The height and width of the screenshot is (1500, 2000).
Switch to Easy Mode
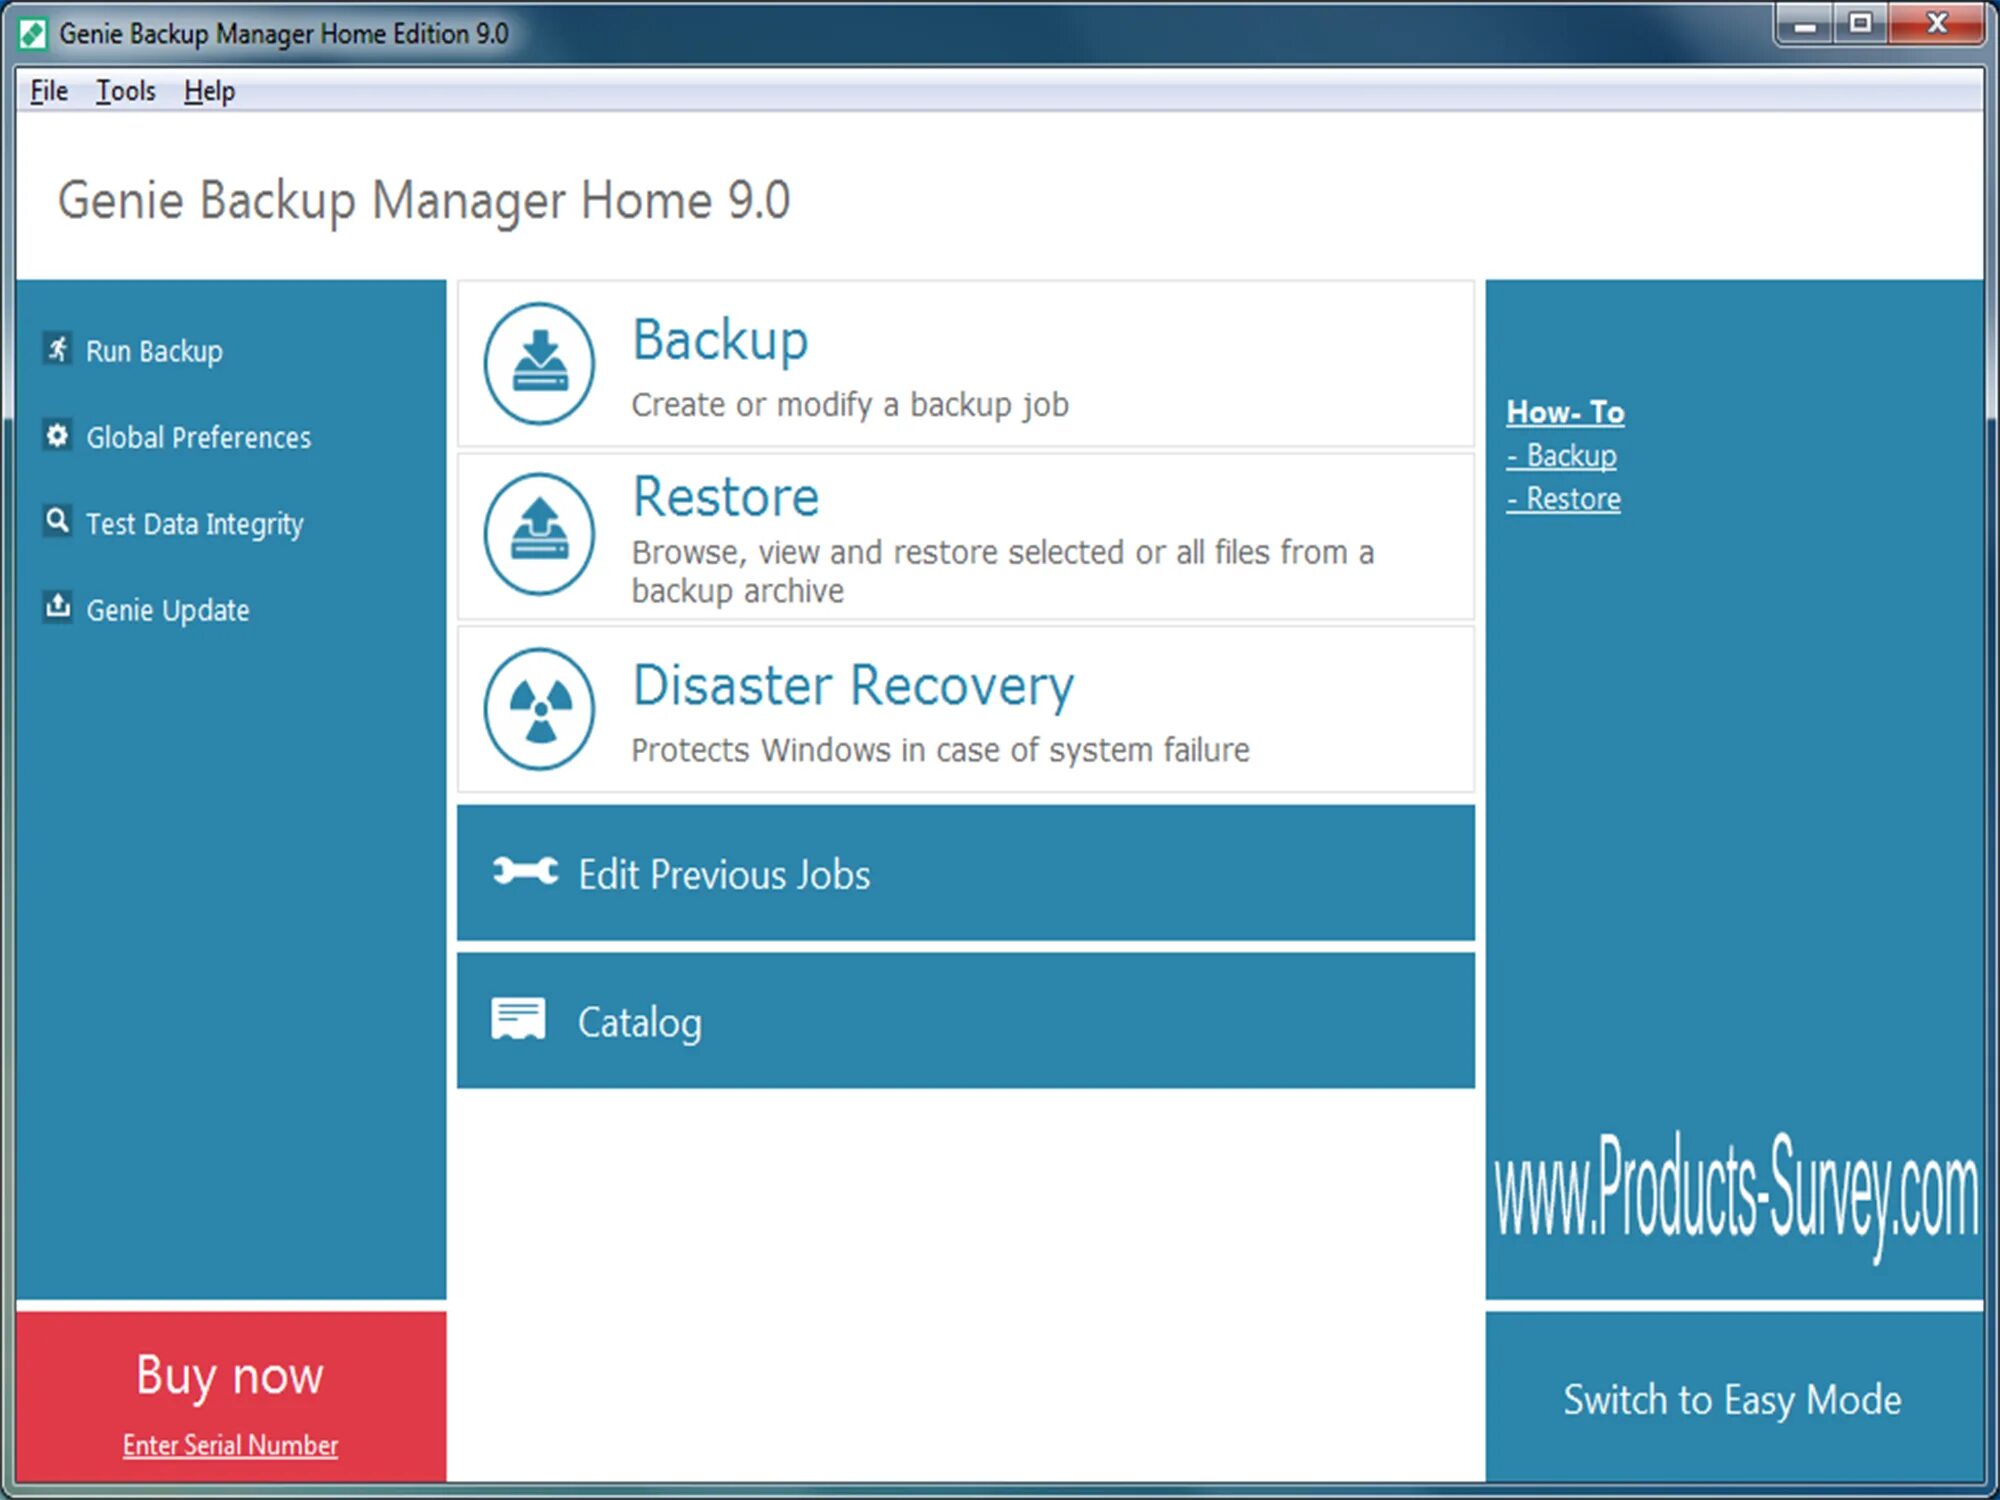coord(1732,1399)
